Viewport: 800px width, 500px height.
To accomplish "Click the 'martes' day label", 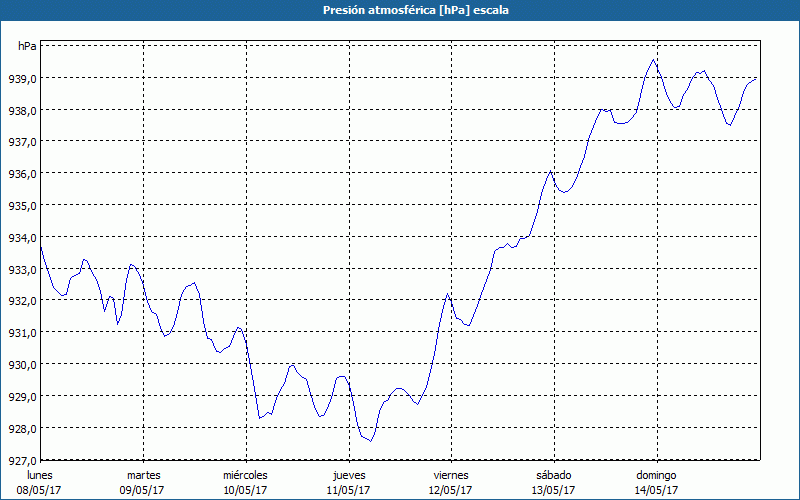I will 143,475.
